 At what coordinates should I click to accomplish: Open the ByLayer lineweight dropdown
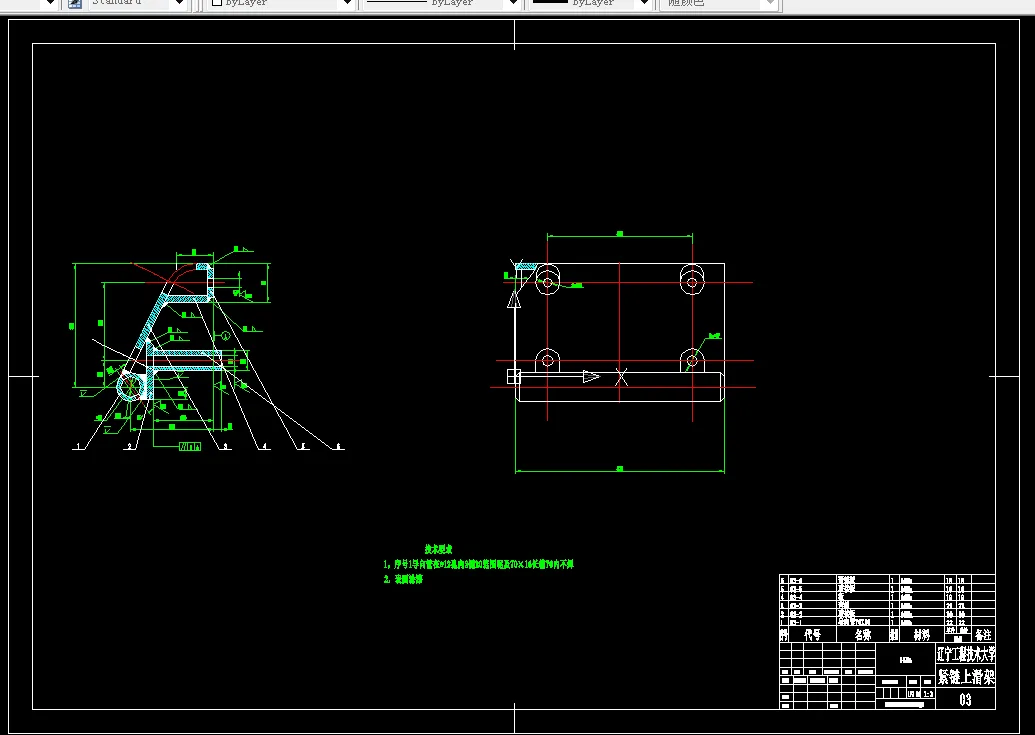644,3
